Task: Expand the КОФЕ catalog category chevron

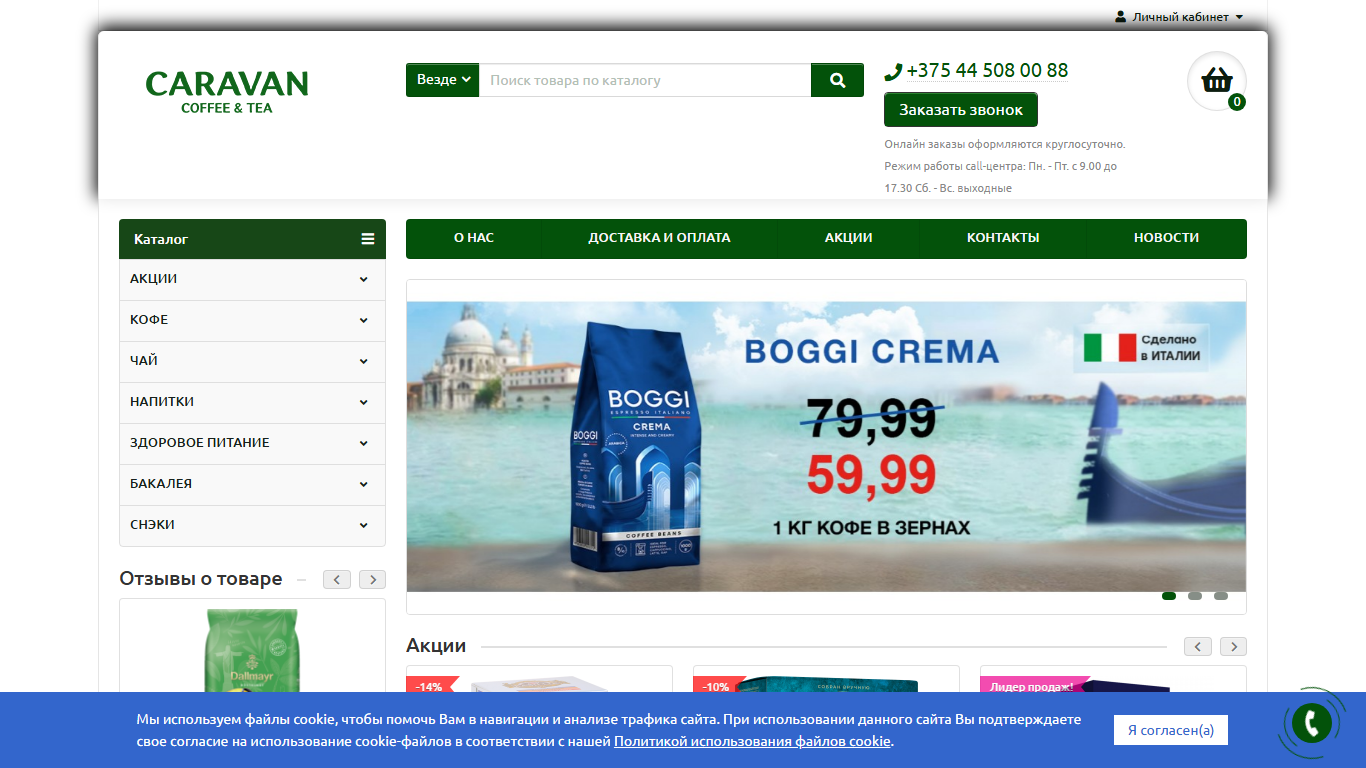Action: click(364, 321)
